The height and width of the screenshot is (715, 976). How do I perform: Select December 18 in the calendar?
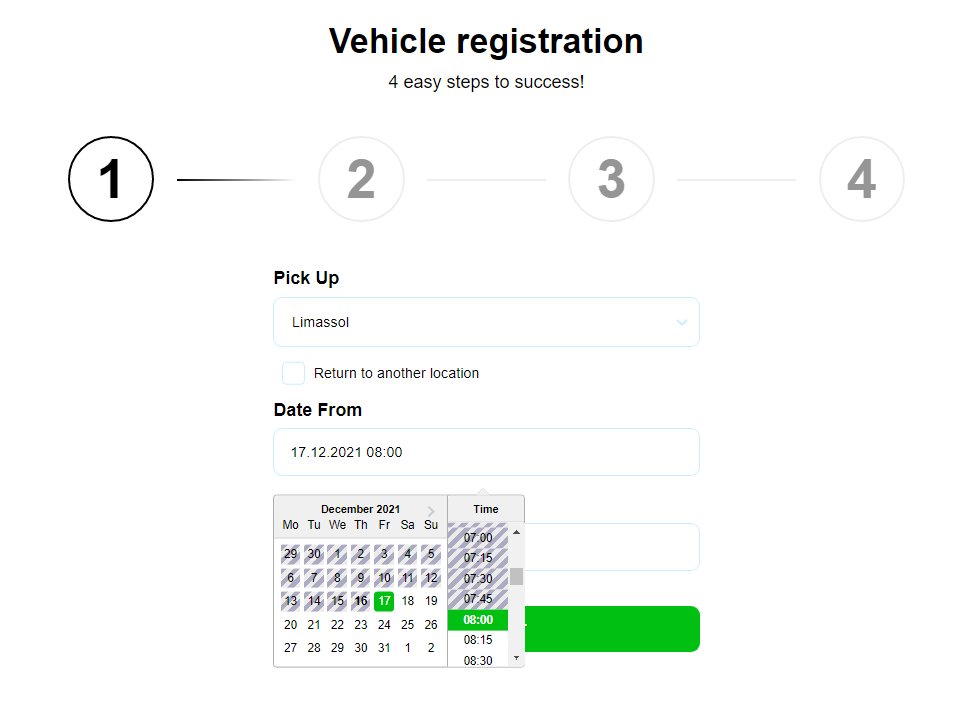tap(407, 601)
